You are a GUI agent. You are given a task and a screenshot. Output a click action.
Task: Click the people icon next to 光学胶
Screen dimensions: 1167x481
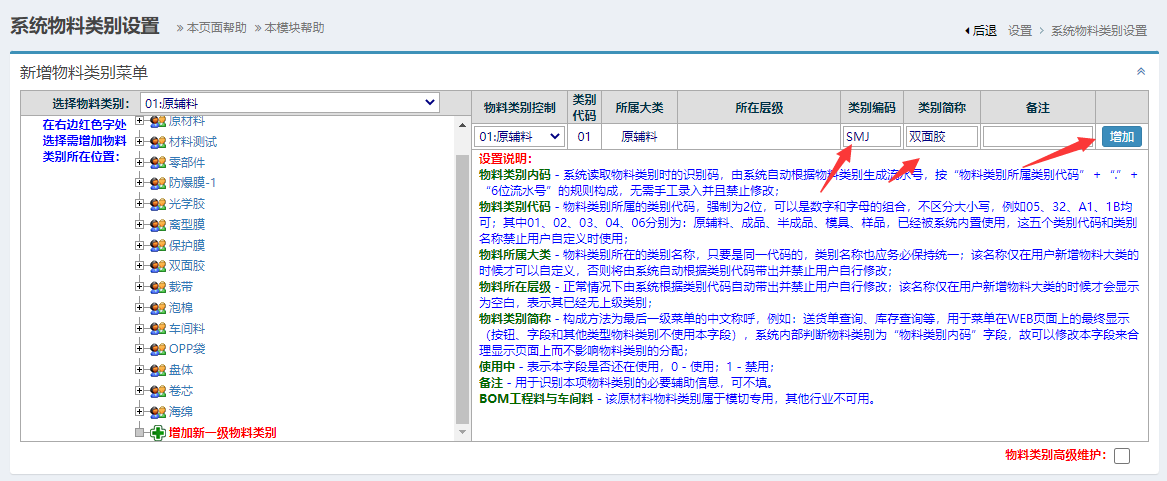click(158, 204)
